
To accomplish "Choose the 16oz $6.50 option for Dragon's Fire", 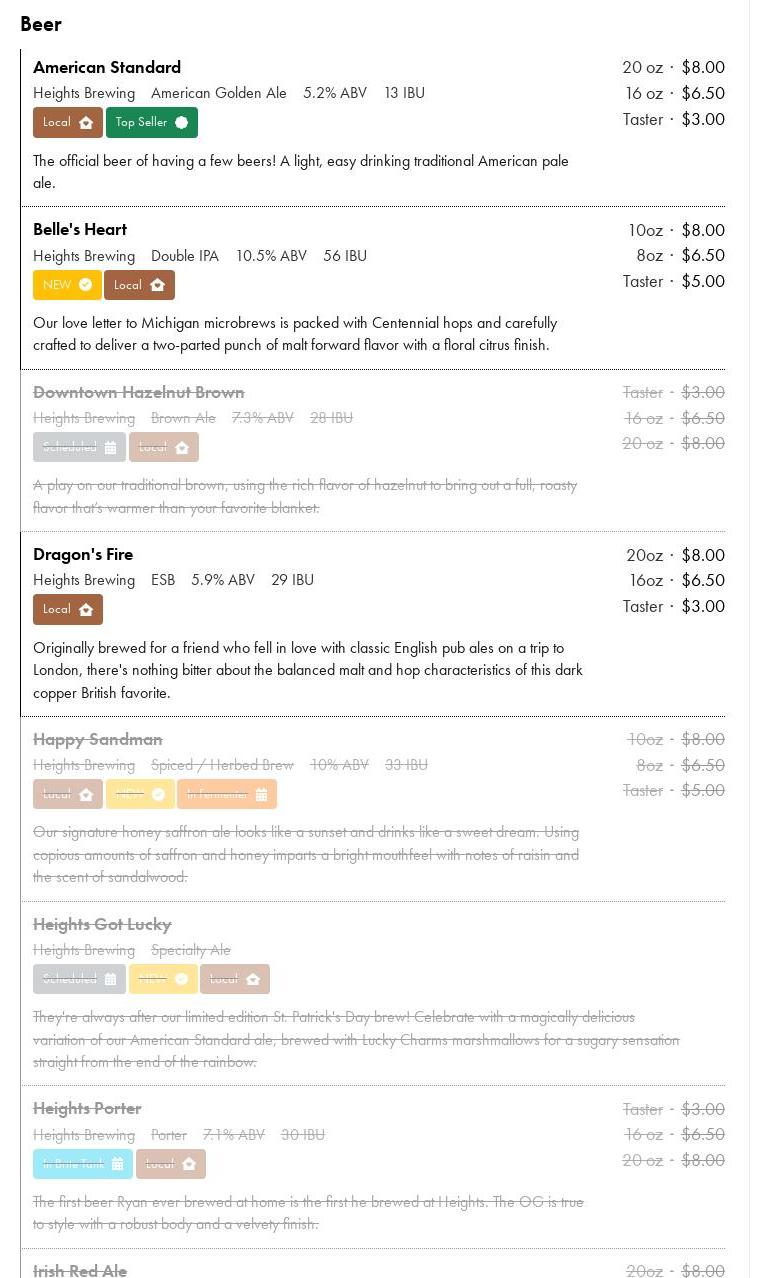I will click(x=675, y=580).
